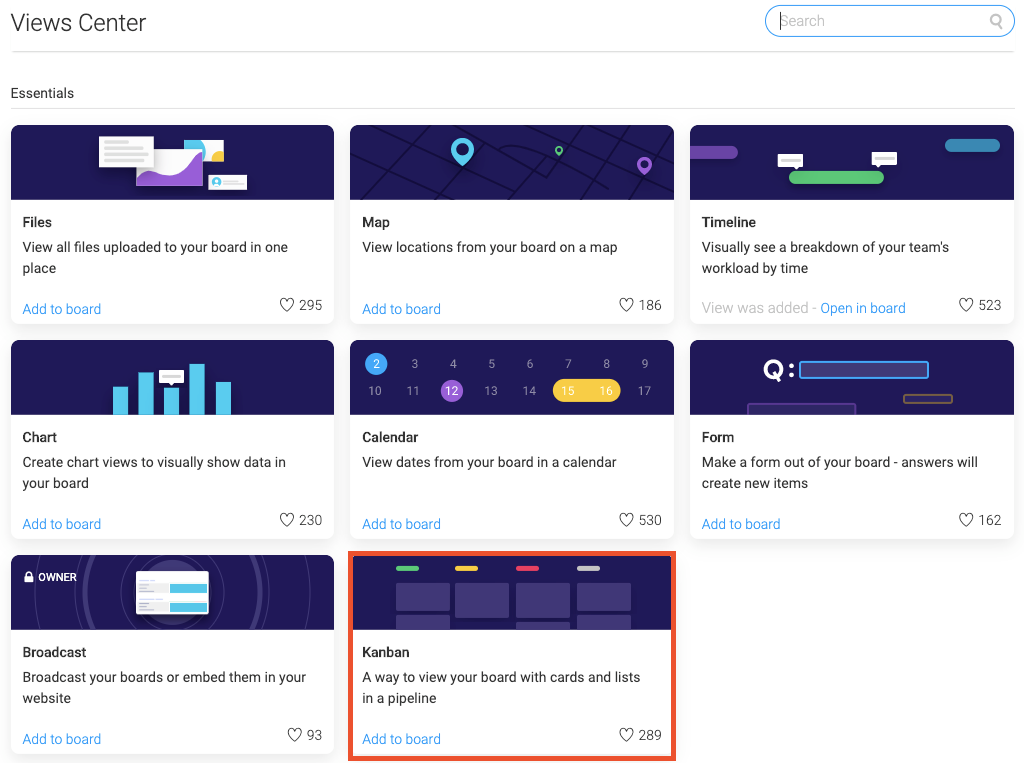1024x763 pixels.
Task: Click 'Make a form out of' description
Action: (840, 472)
